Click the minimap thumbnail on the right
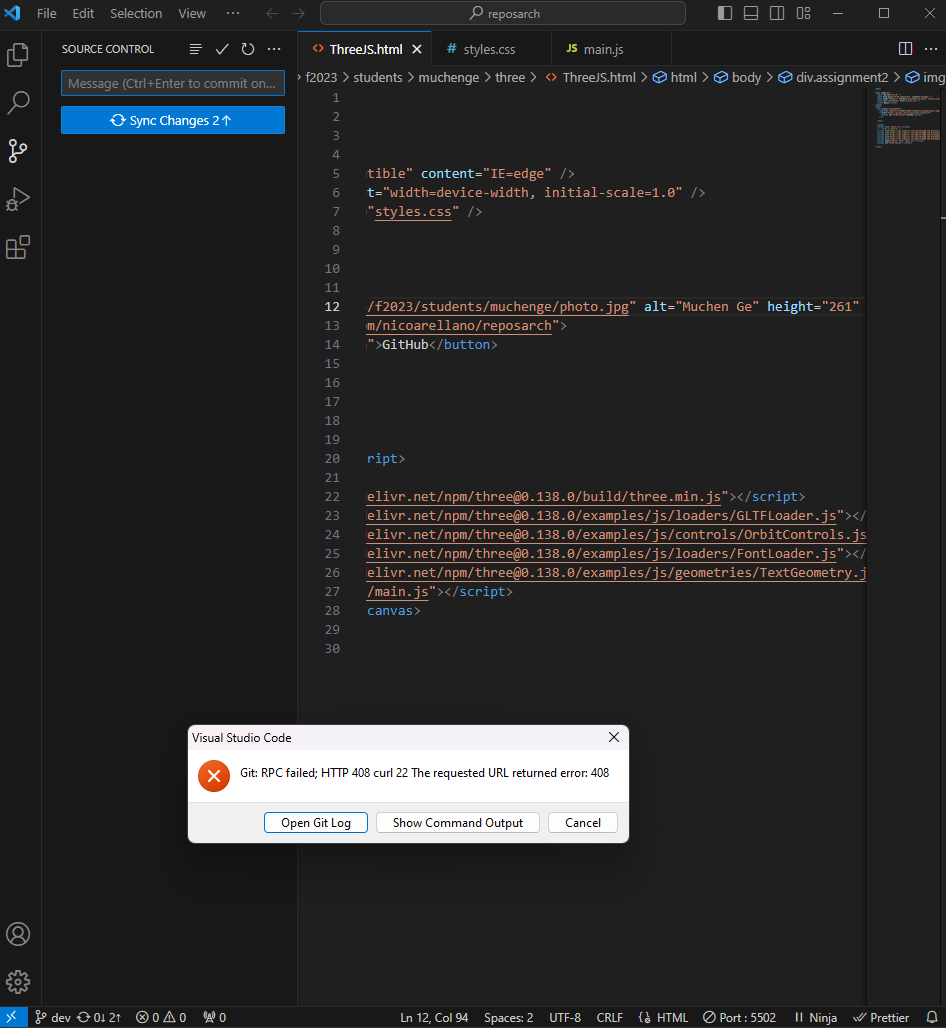This screenshot has height=1028, width=946. (x=906, y=115)
